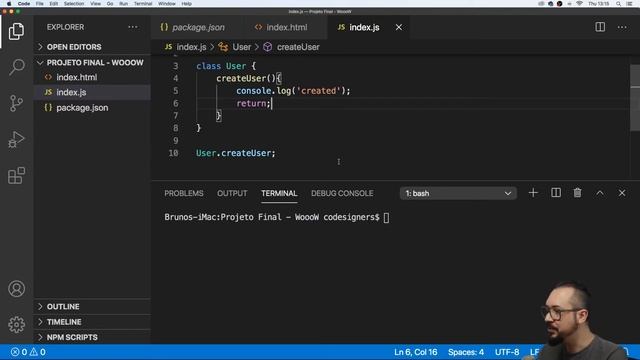Close the terminal panel

pos(622,193)
